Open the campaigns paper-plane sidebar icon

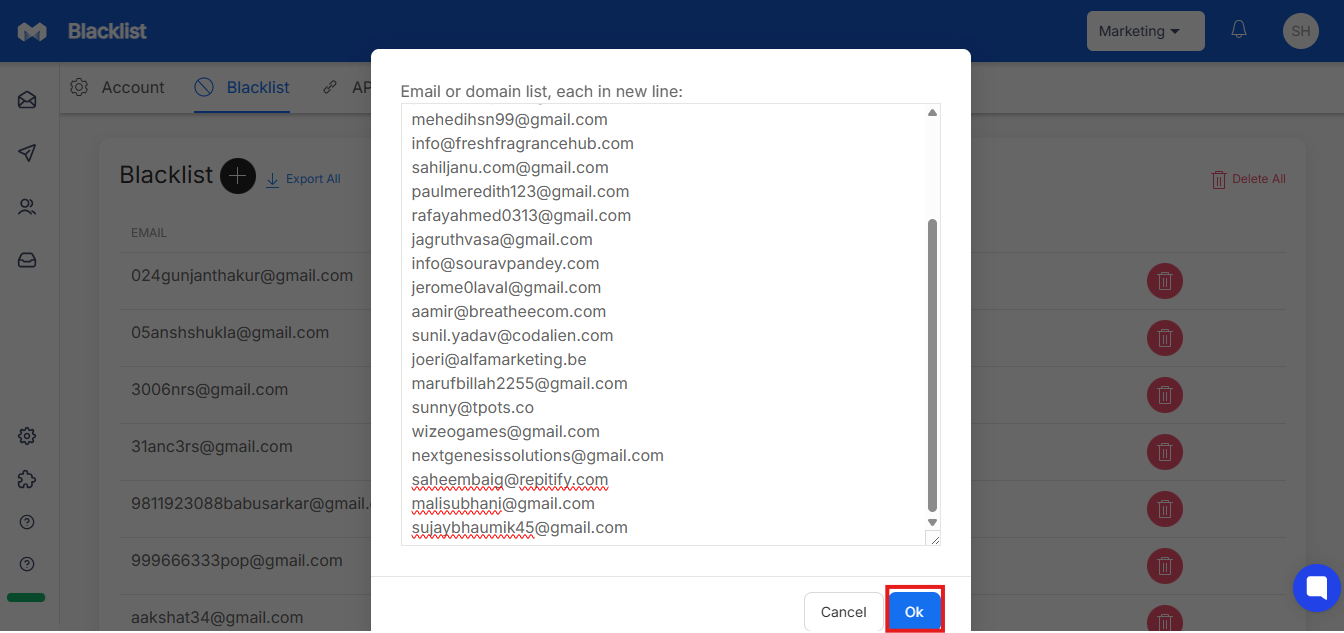(27, 153)
